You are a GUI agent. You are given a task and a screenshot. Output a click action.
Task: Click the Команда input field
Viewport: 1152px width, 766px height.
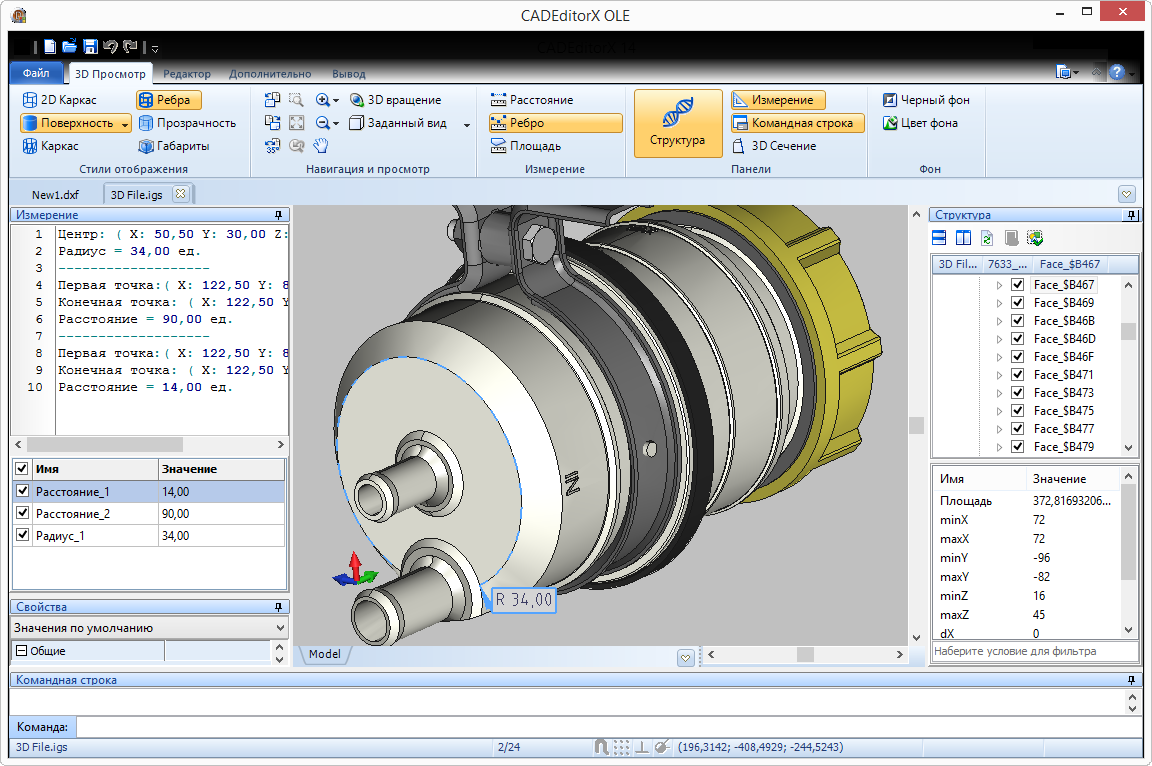[600, 727]
